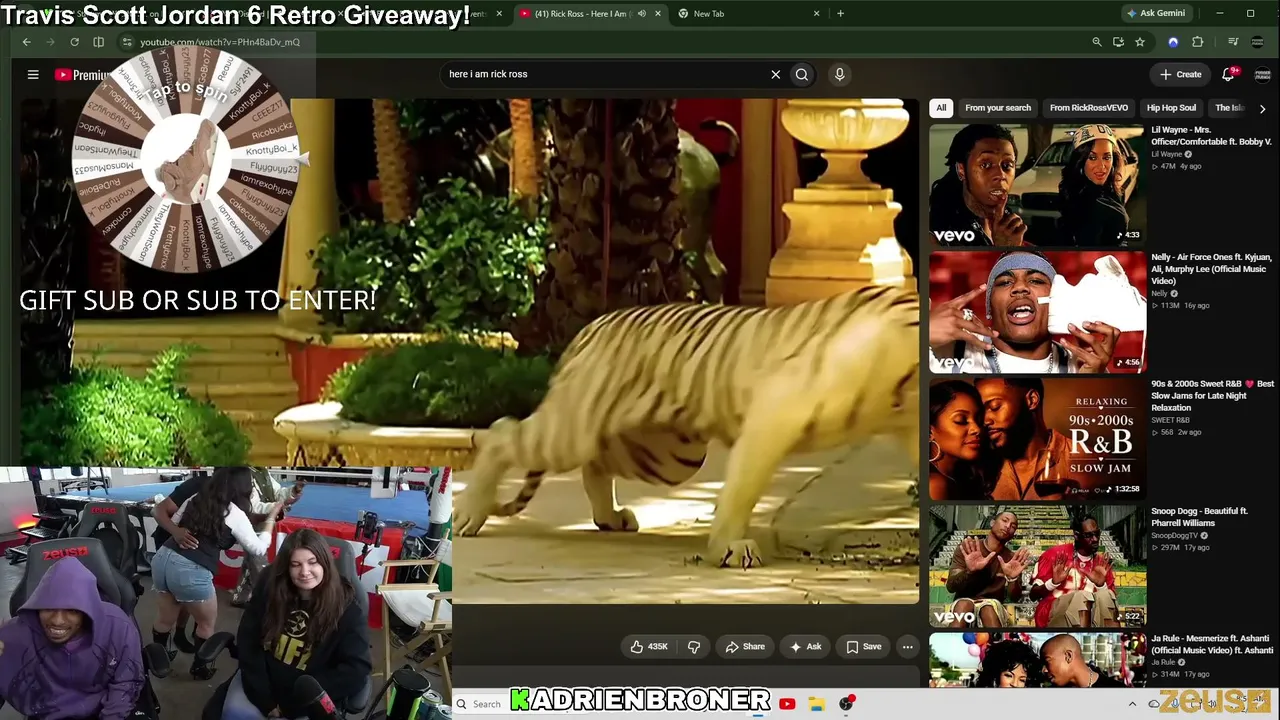Open the YouTube app icon on the taskbar
1280x720 pixels.
click(787, 704)
